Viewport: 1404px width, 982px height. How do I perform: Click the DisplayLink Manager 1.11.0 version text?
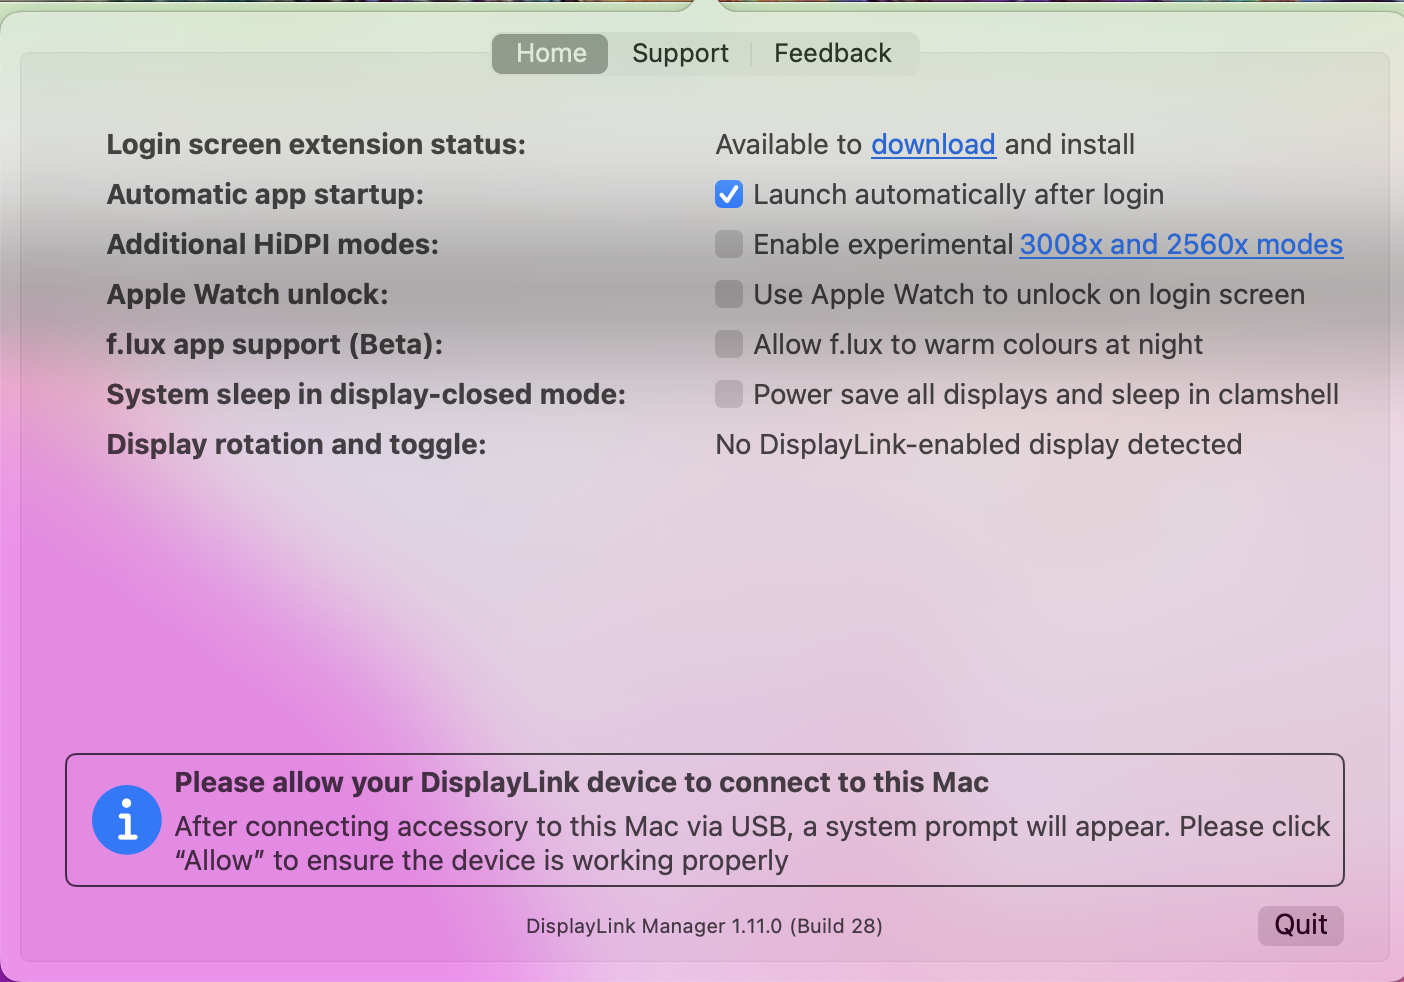(x=704, y=926)
